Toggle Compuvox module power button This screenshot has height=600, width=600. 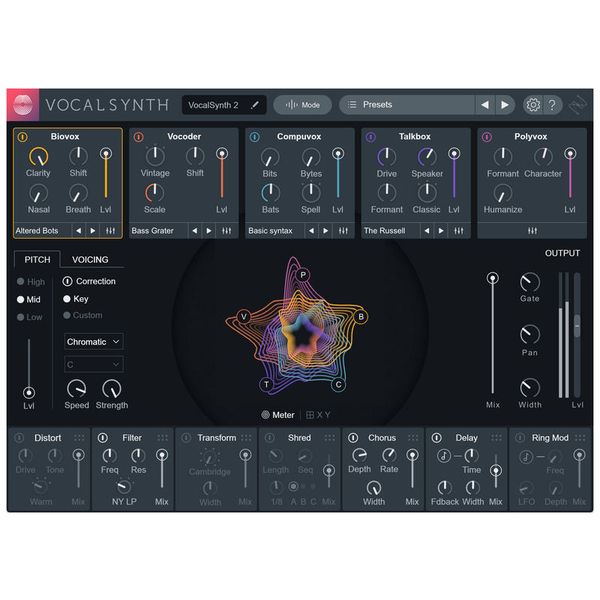254,137
